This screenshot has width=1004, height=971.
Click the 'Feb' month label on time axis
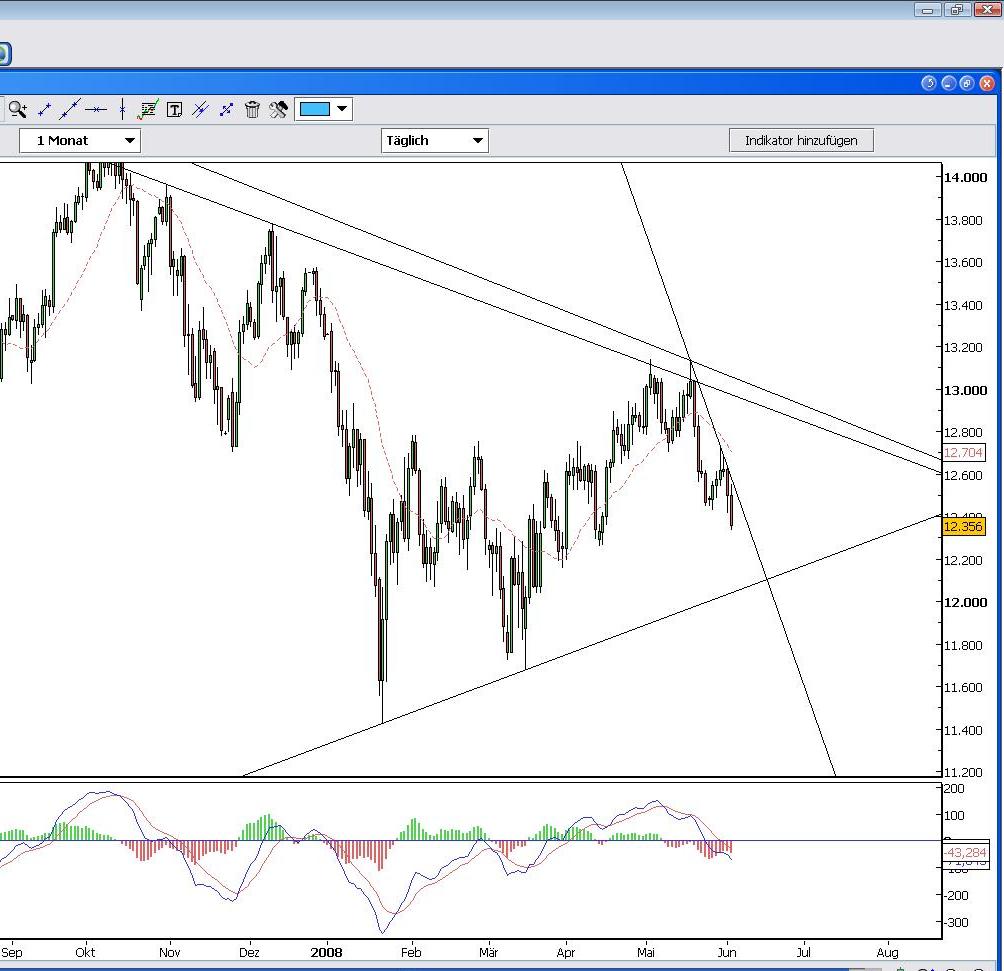[x=411, y=952]
